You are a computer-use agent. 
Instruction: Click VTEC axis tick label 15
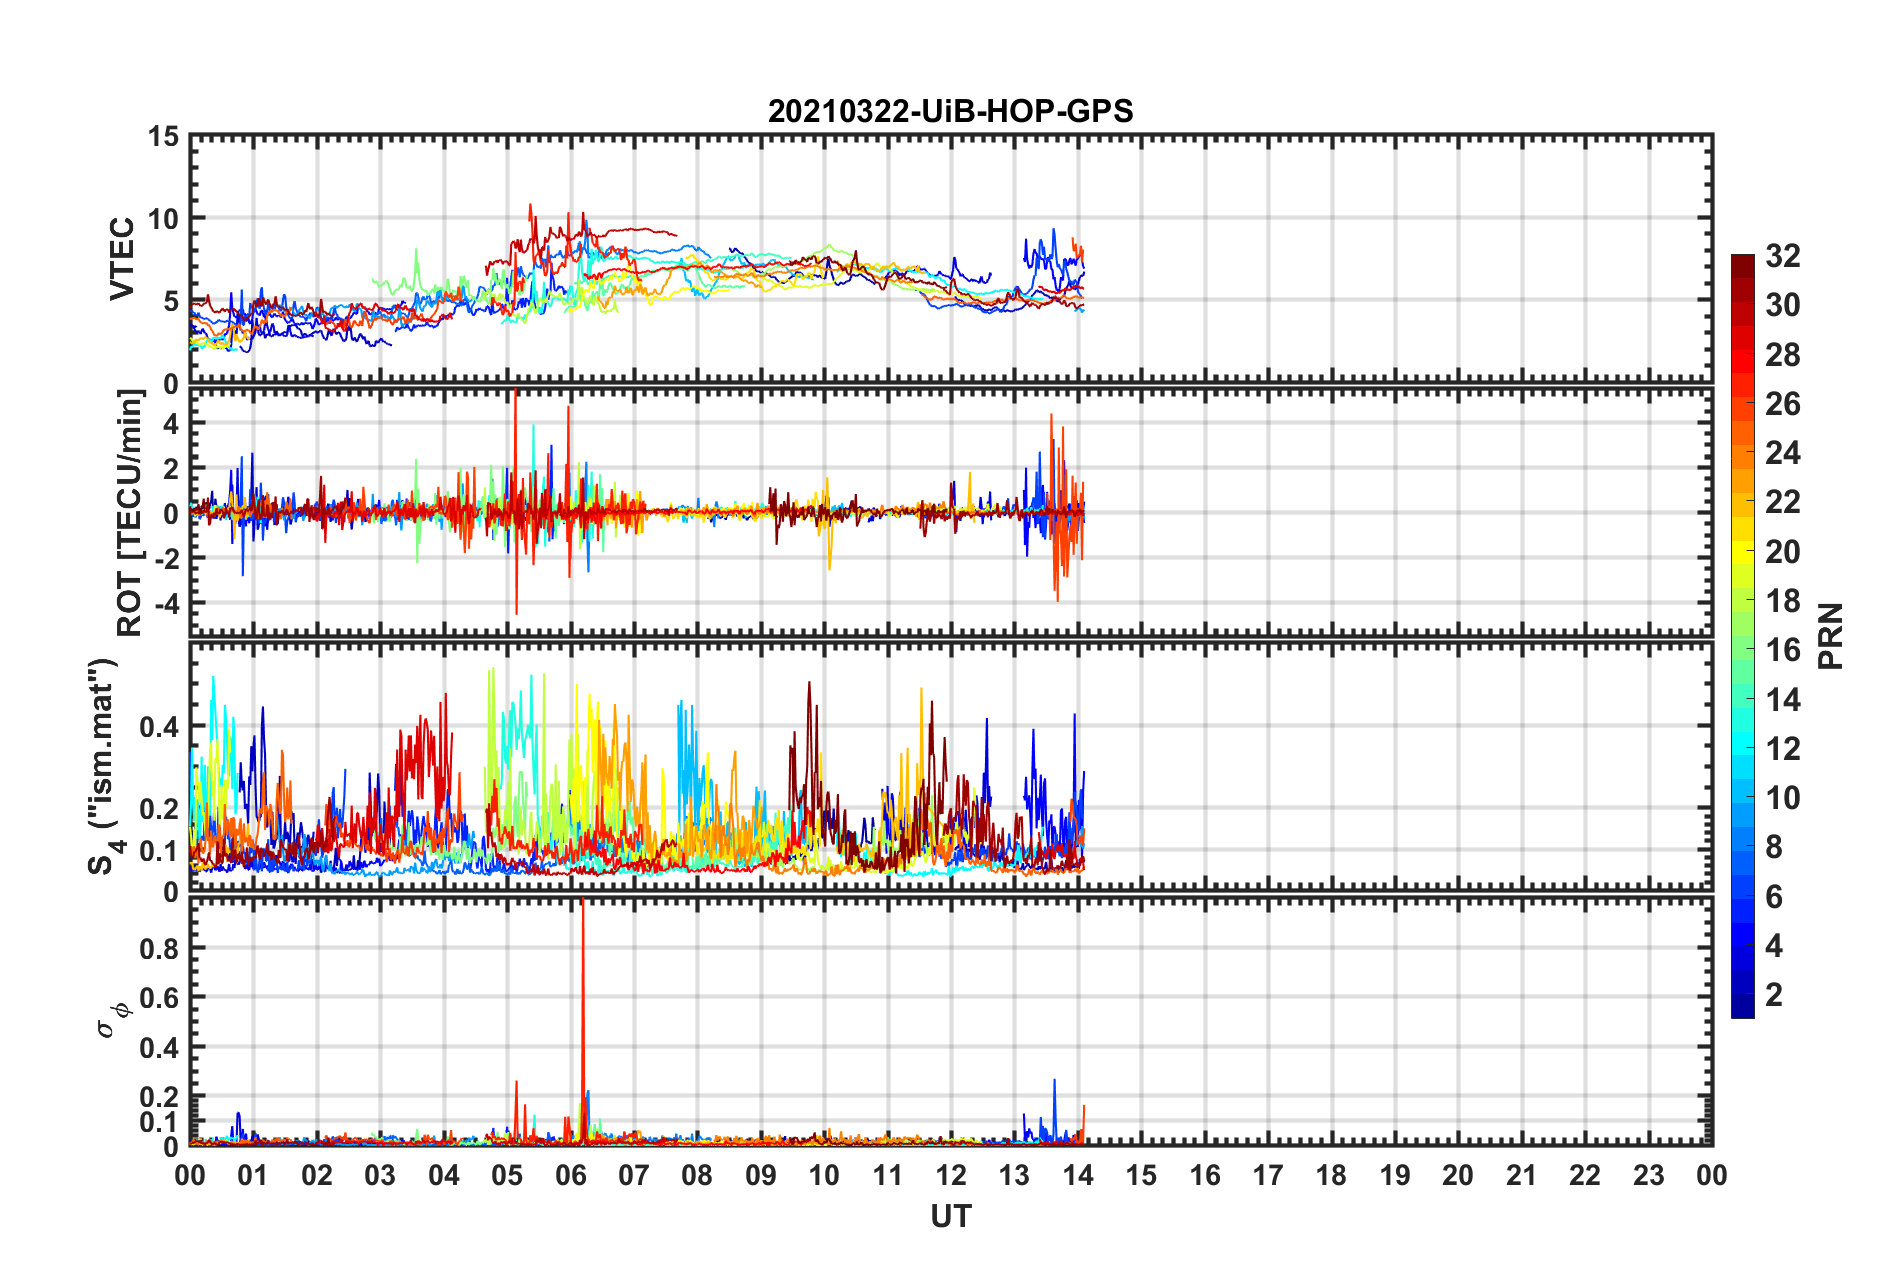163,137
